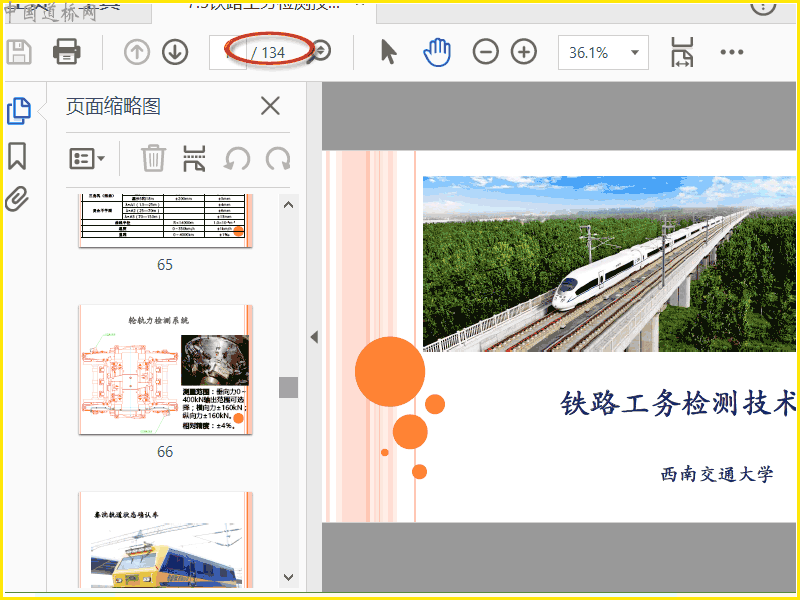The image size is (800, 600).
Task: Activate the hand pan tool
Action: point(437,52)
